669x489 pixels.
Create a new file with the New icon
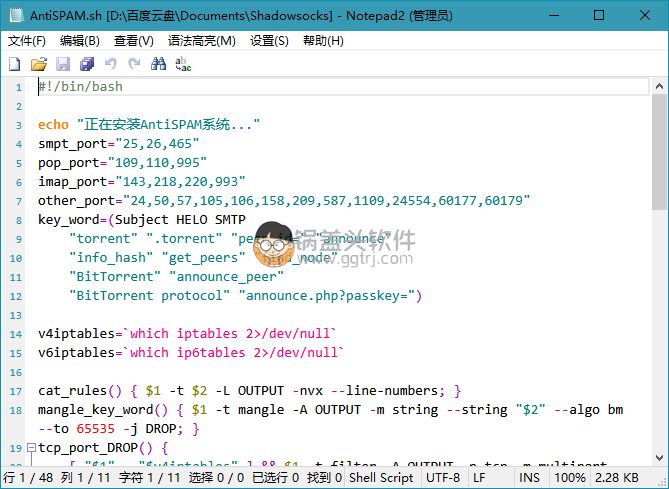(x=15, y=64)
